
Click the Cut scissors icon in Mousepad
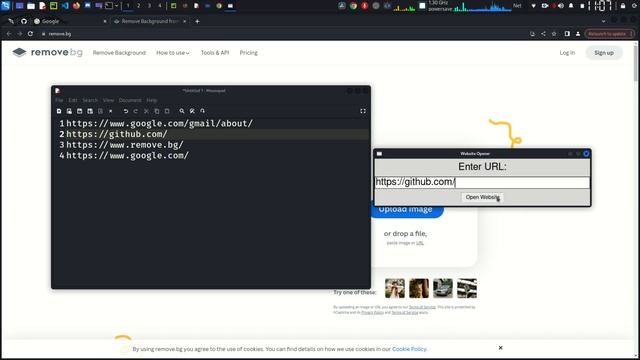pyautogui.click(x=146, y=111)
